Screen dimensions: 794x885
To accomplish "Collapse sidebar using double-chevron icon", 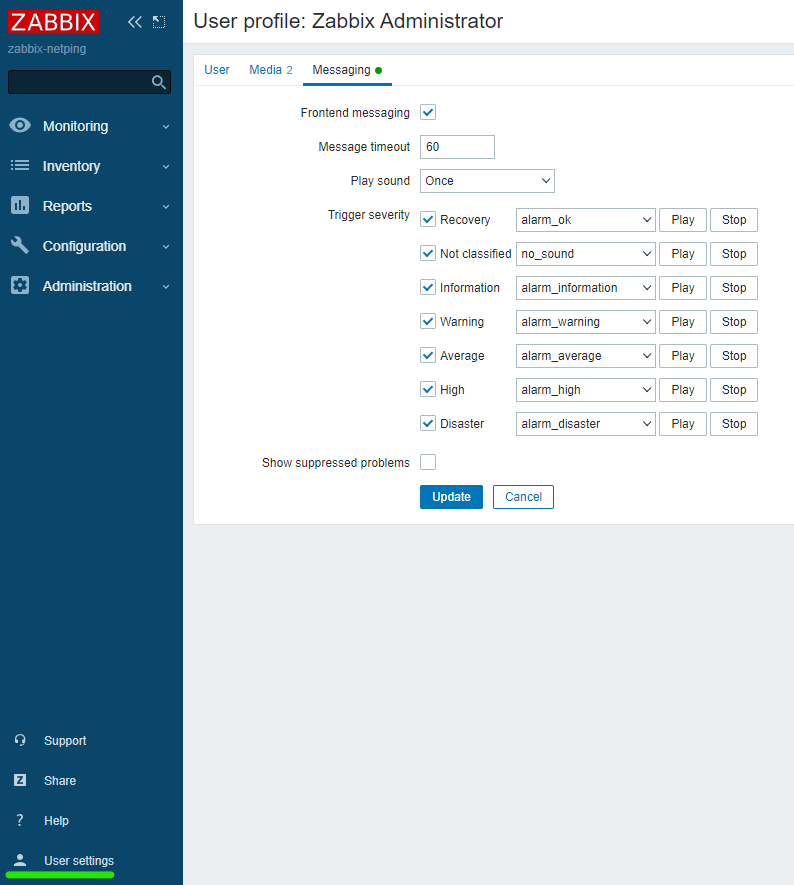I will [135, 22].
